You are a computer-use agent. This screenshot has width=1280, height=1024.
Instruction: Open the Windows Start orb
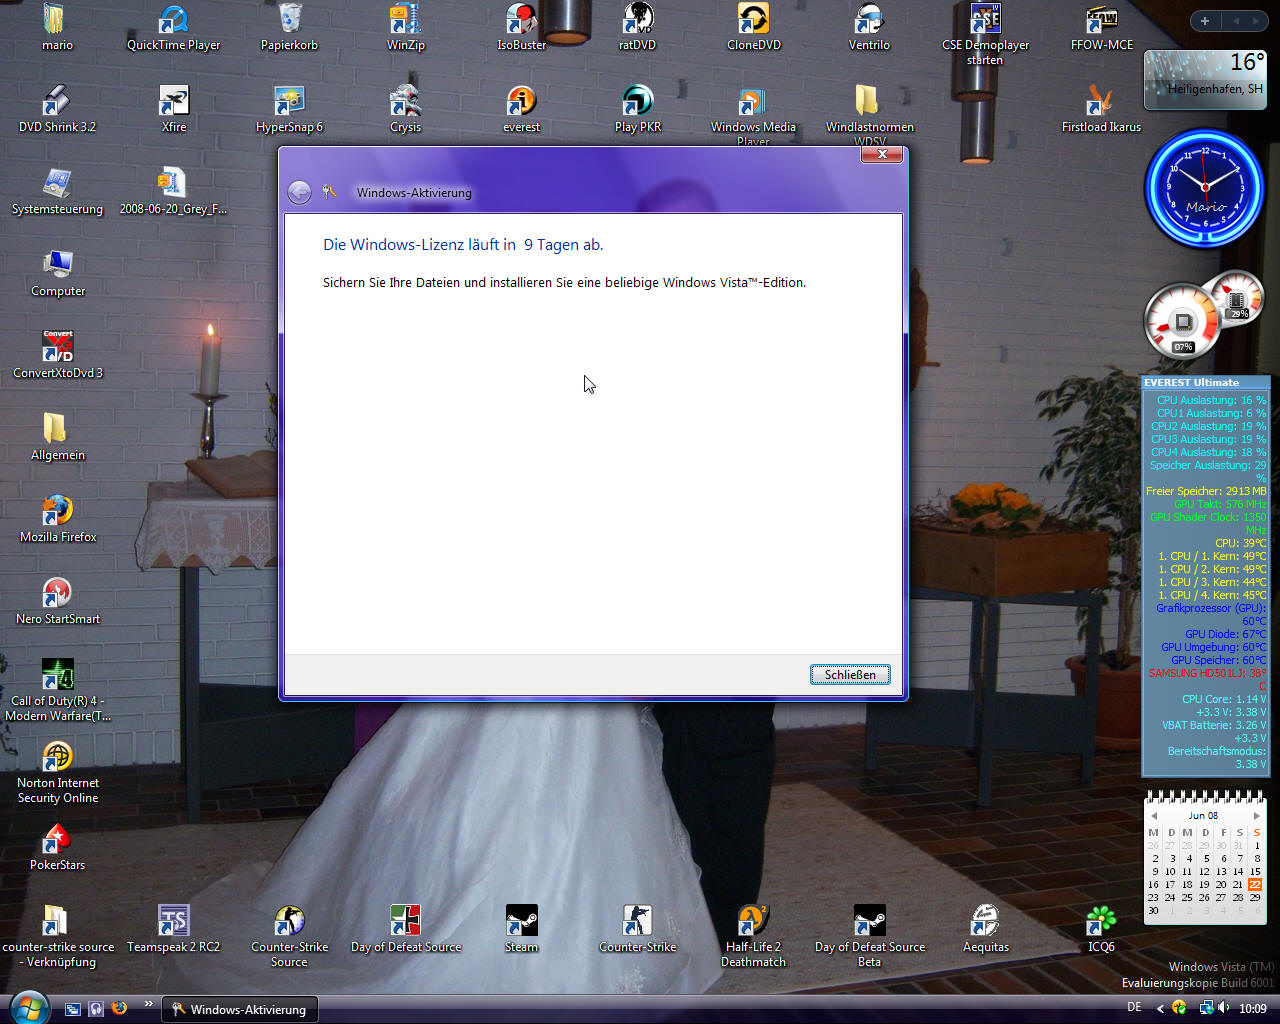[x=27, y=1006]
